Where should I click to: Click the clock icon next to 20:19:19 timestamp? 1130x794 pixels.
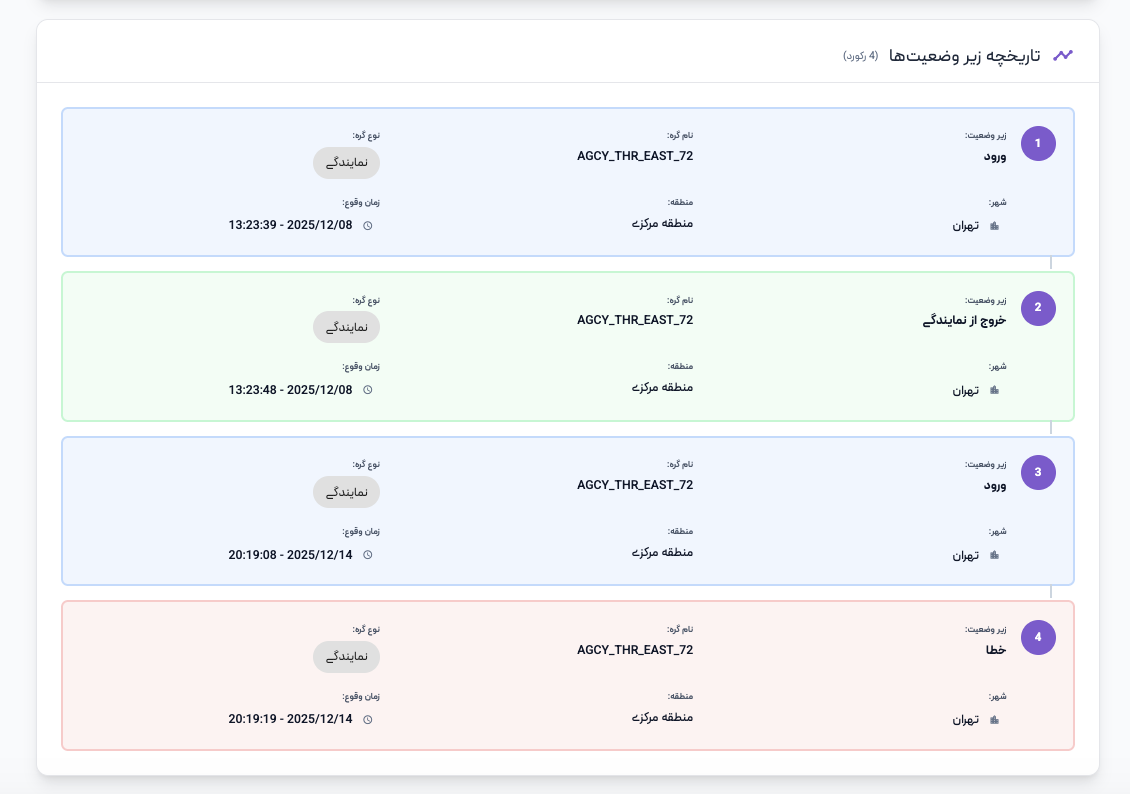(367, 719)
